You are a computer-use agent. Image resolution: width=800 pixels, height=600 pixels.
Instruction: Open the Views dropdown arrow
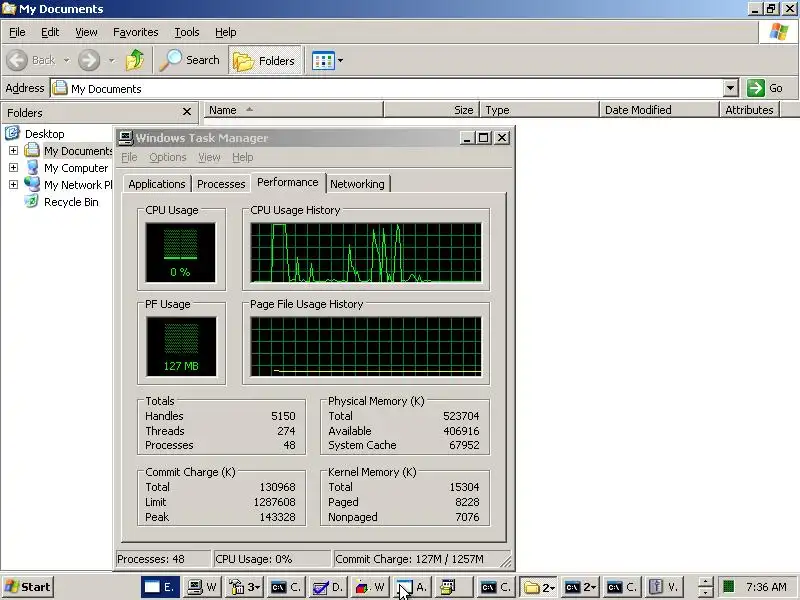340,61
